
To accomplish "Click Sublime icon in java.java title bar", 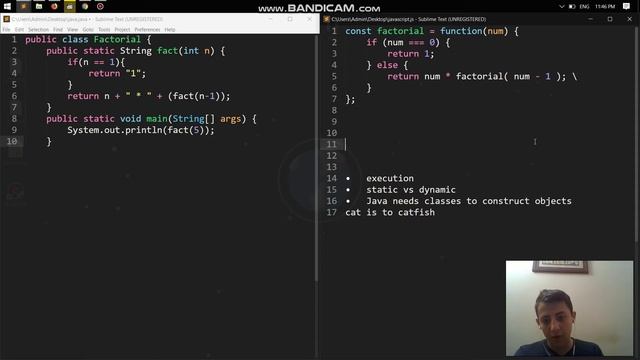I will 6,19.
